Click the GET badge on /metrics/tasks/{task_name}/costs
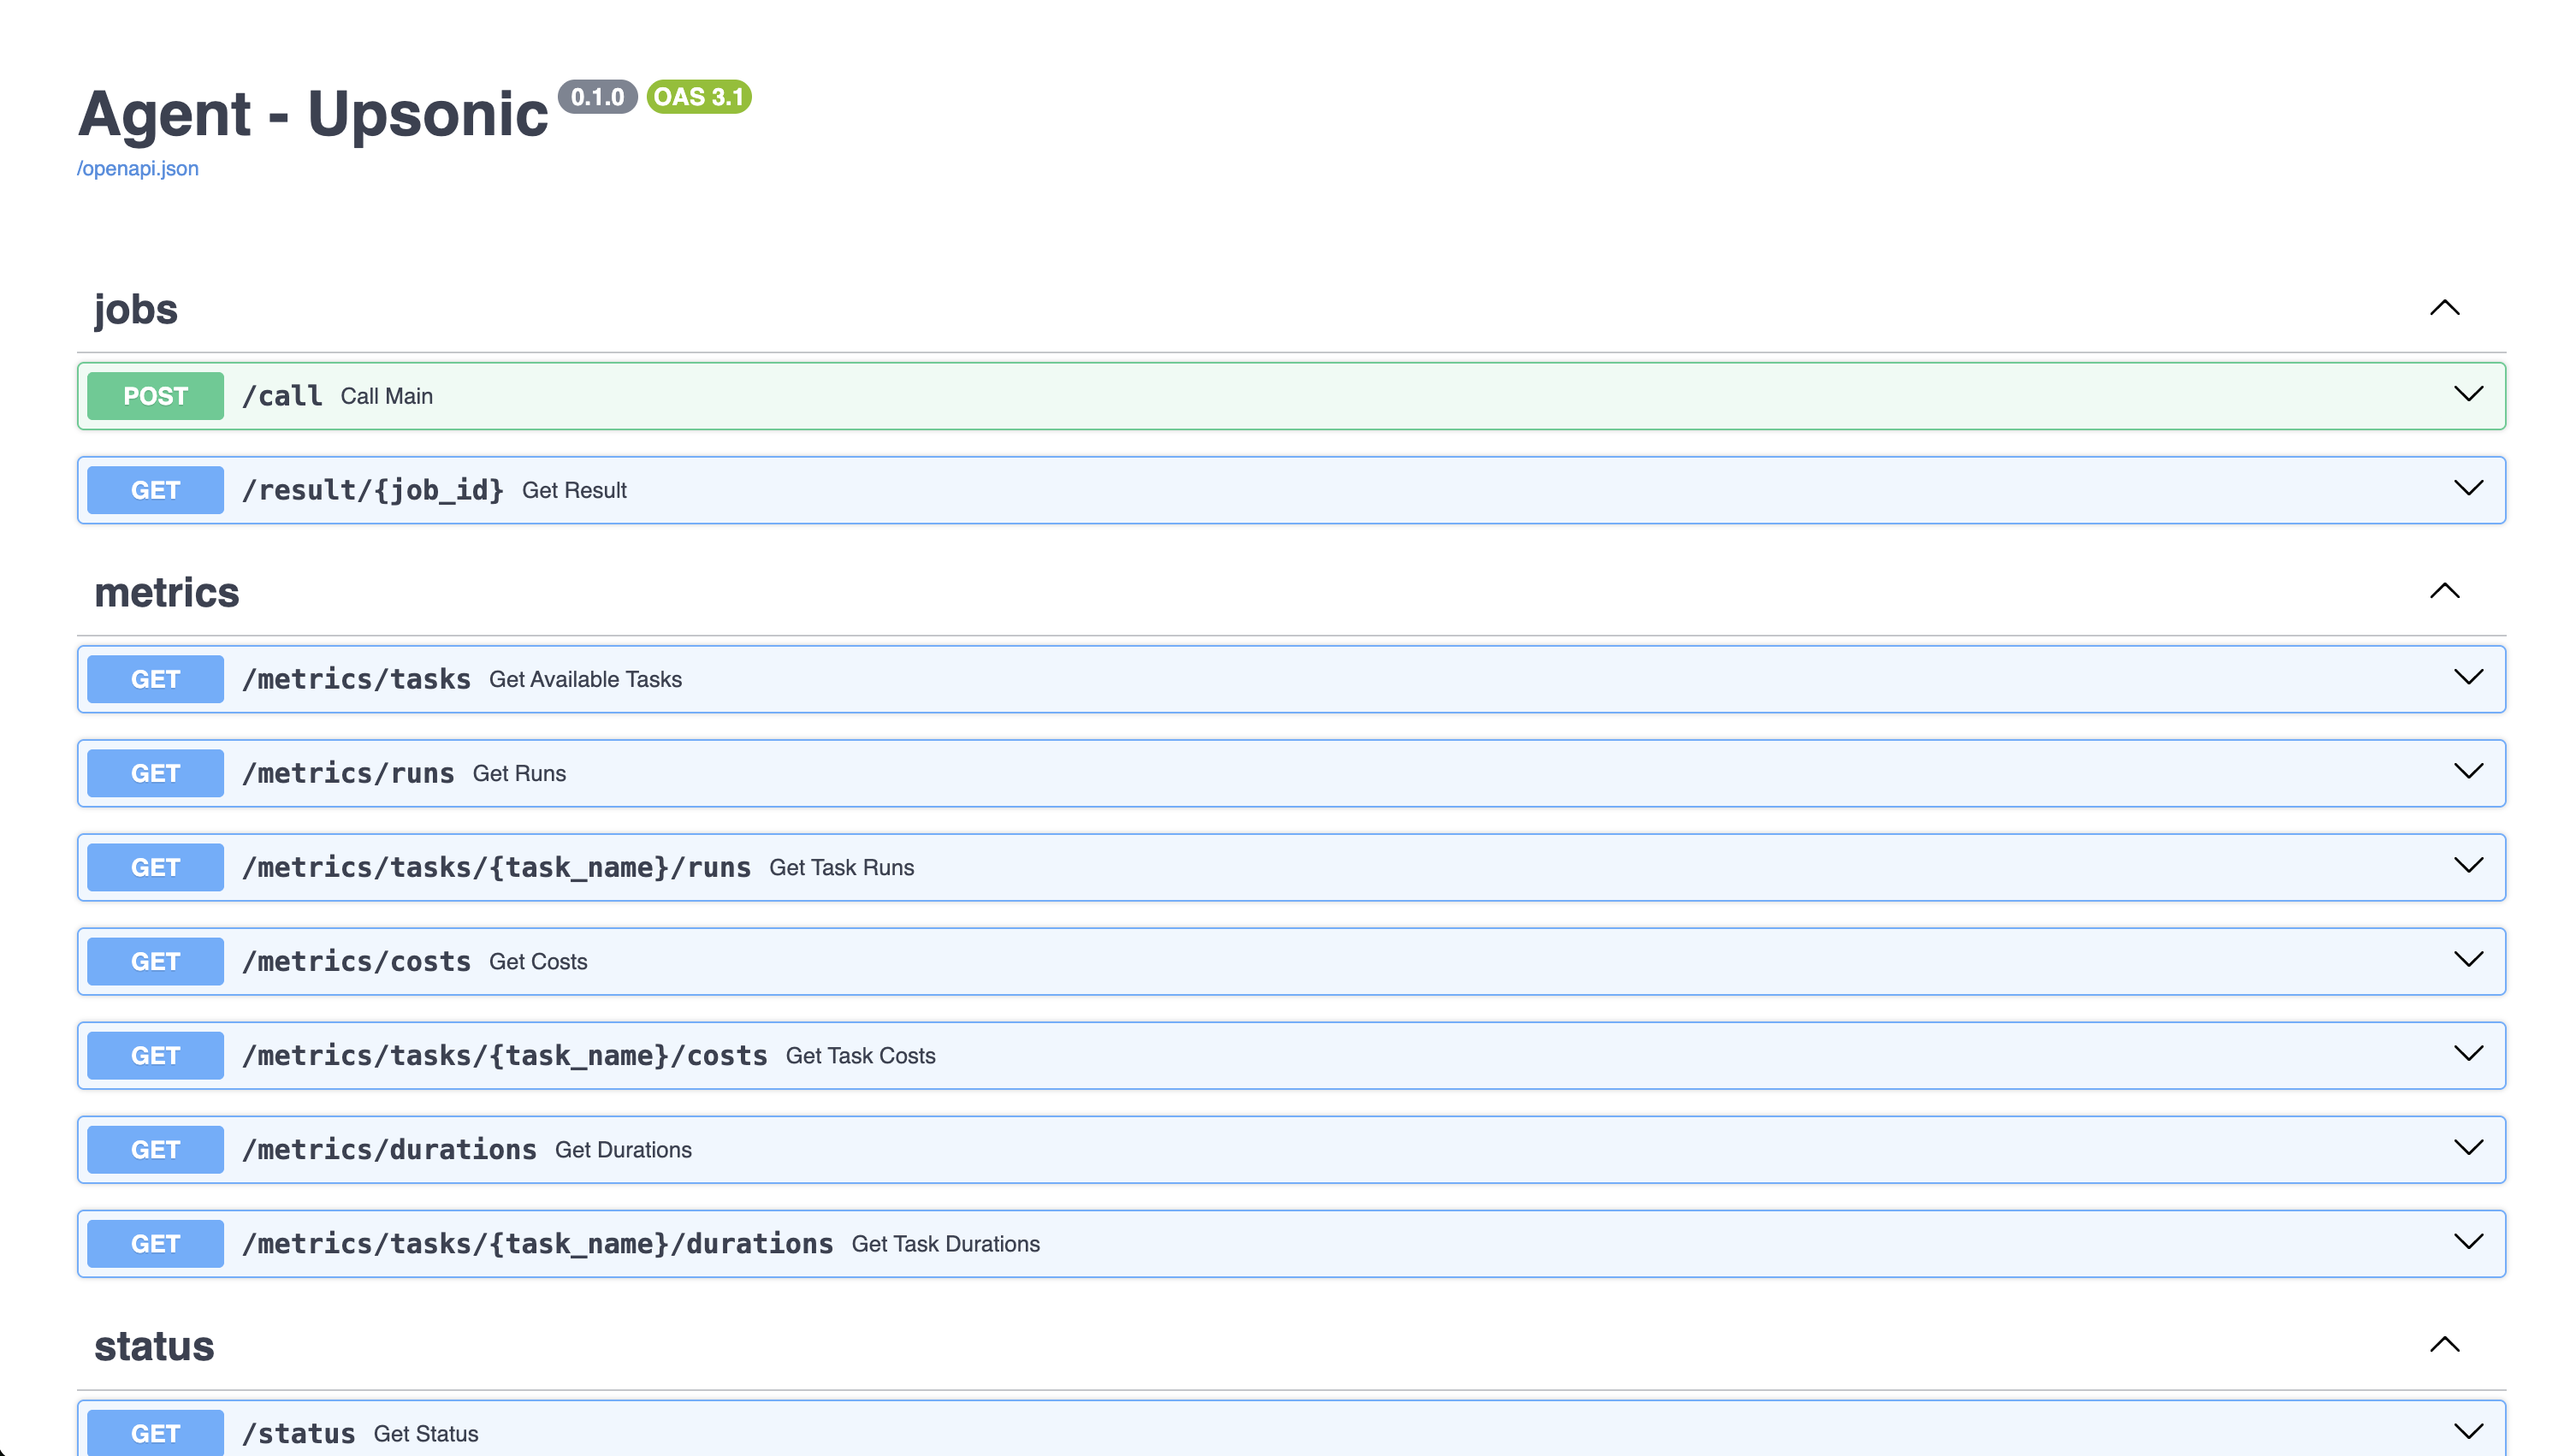The height and width of the screenshot is (1456, 2570). 154,1055
